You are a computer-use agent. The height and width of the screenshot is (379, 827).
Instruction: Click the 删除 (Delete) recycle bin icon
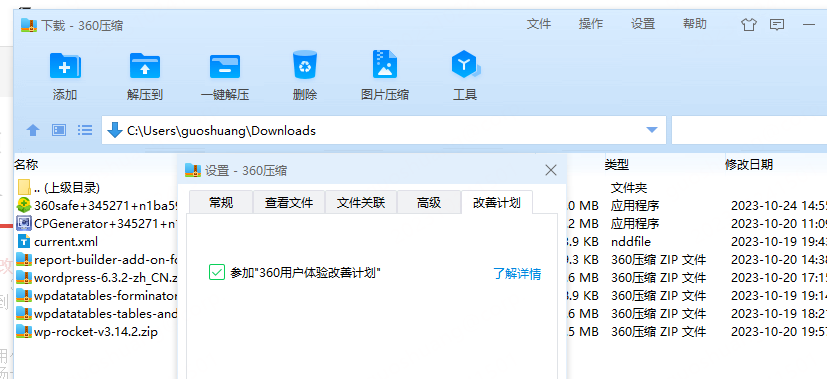(305, 65)
